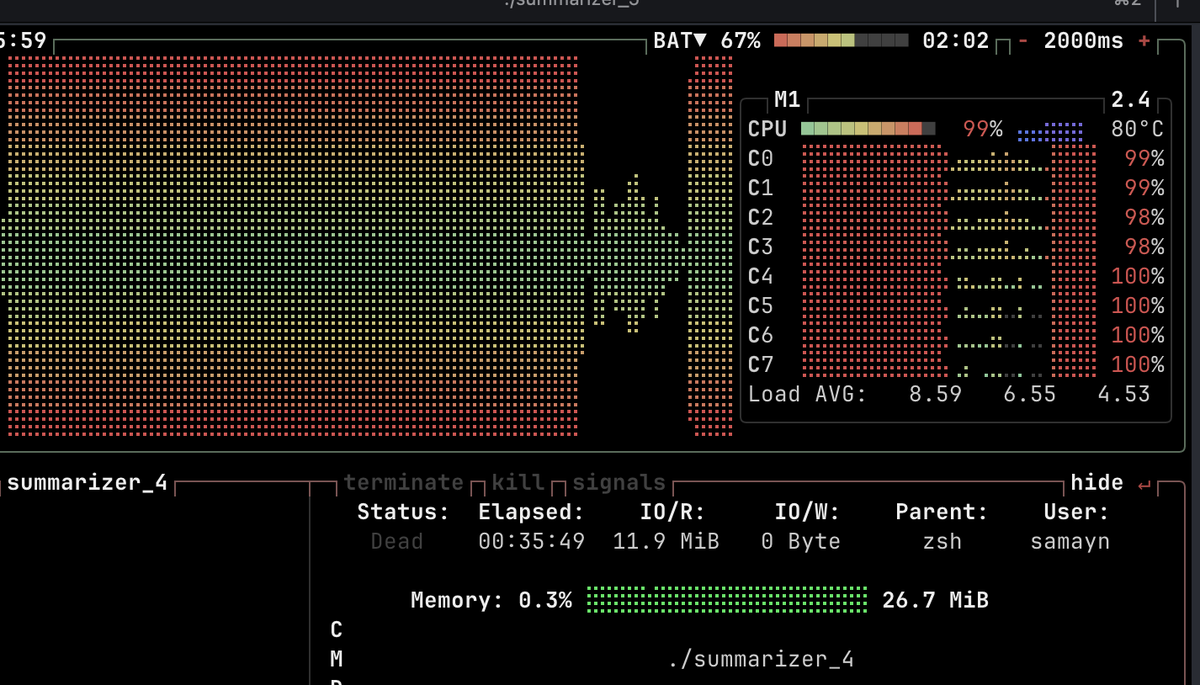
Task: Click the memory amount 26.7 MiB
Action: coord(935,600)
